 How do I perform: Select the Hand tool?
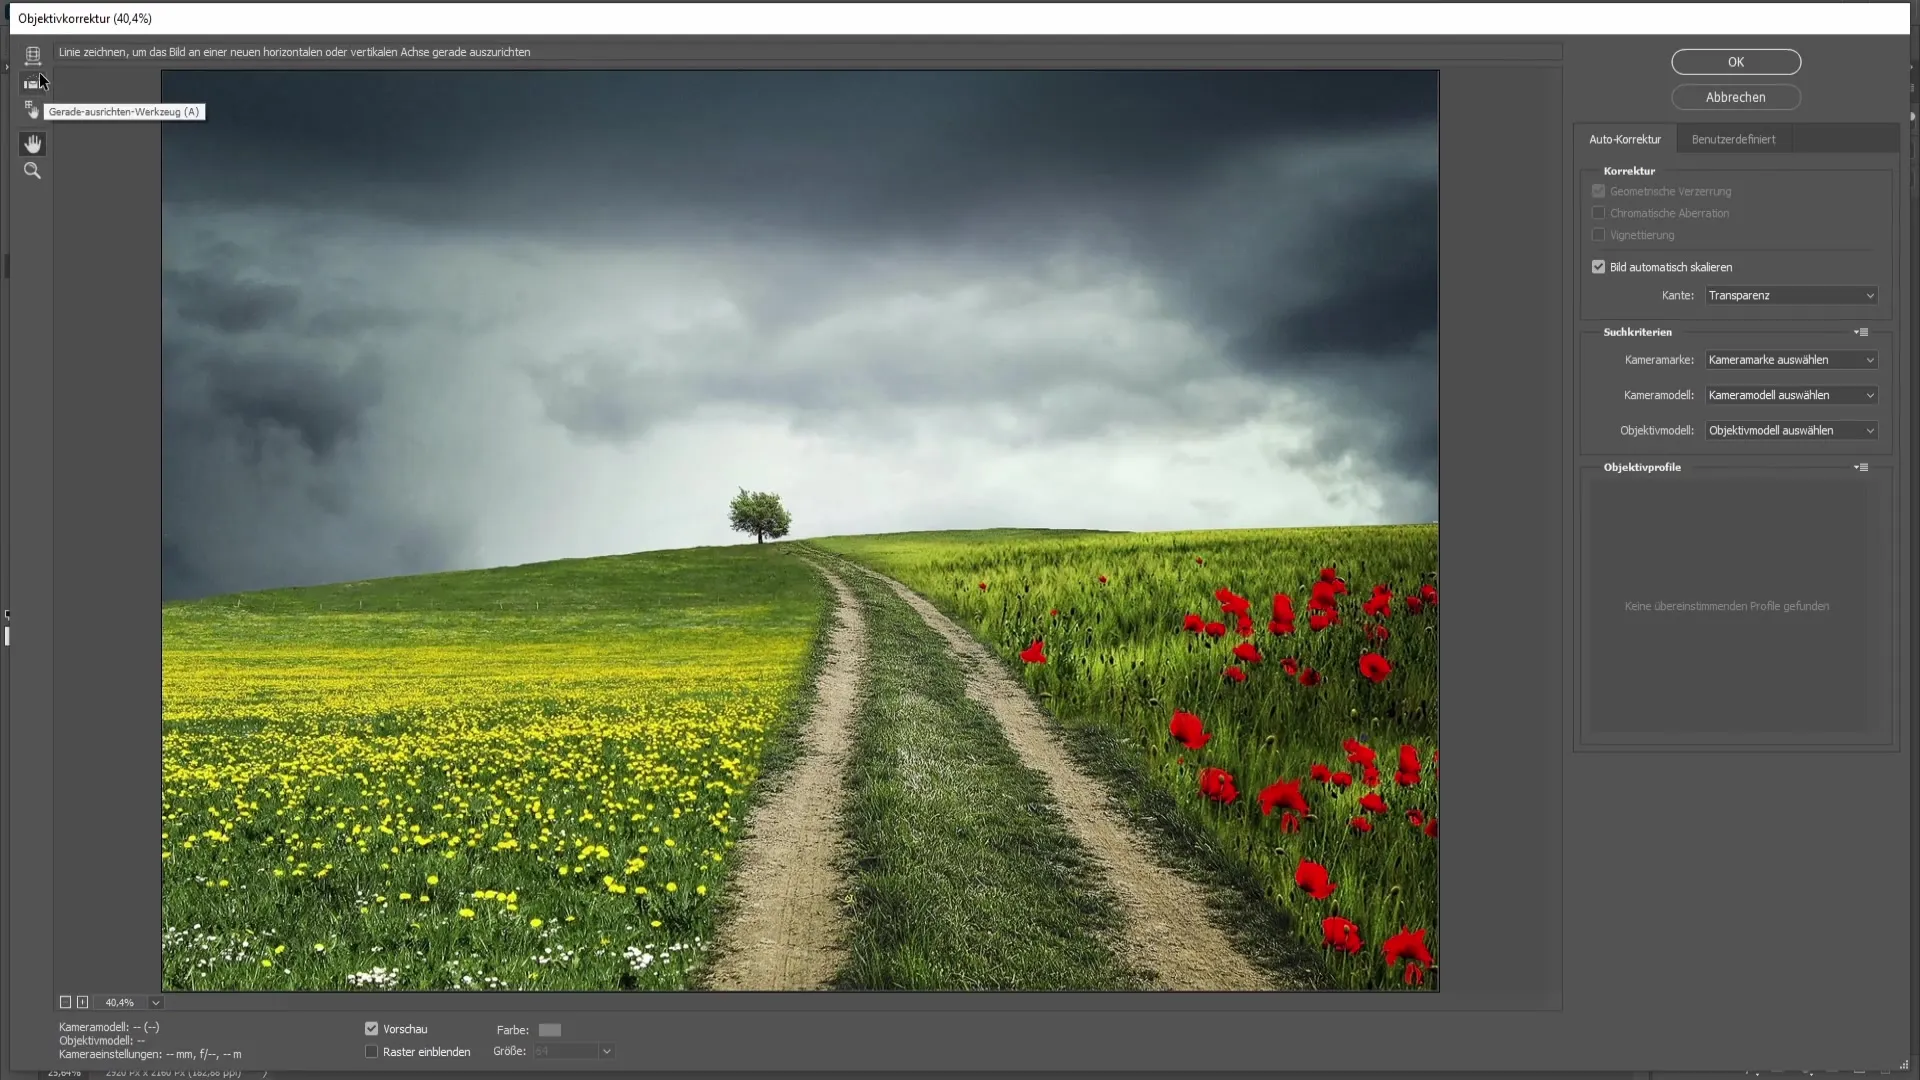(x=32, y=144)
